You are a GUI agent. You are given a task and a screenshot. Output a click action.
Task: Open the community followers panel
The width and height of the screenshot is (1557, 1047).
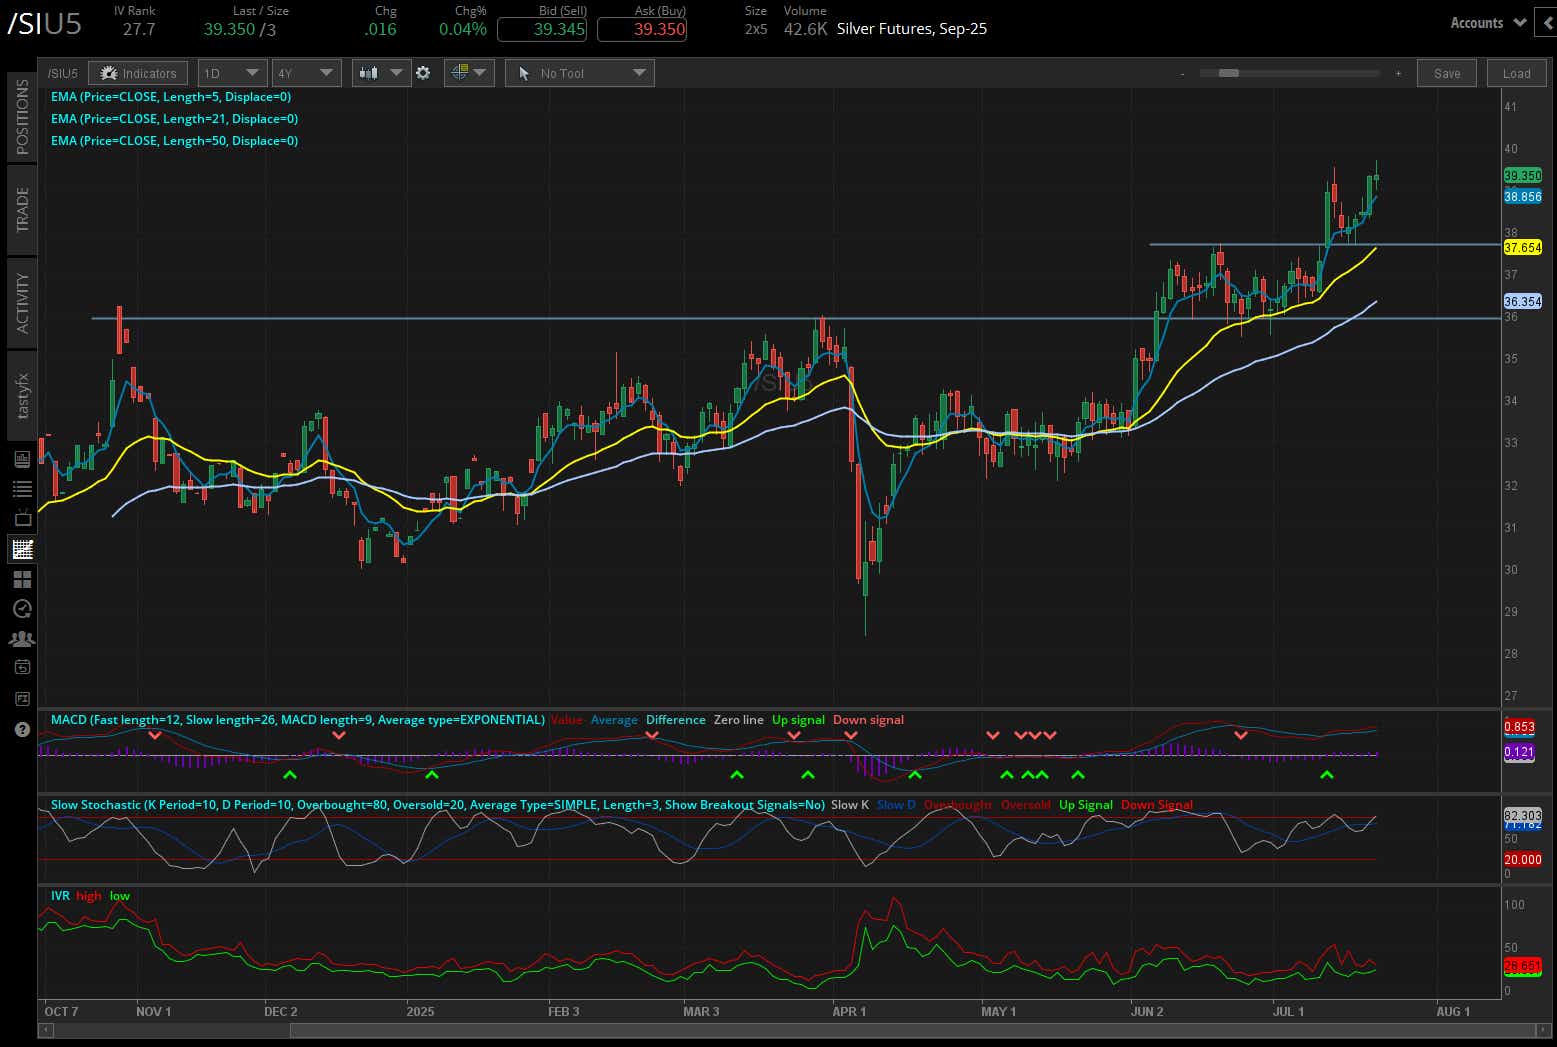[x=22, y=638]
